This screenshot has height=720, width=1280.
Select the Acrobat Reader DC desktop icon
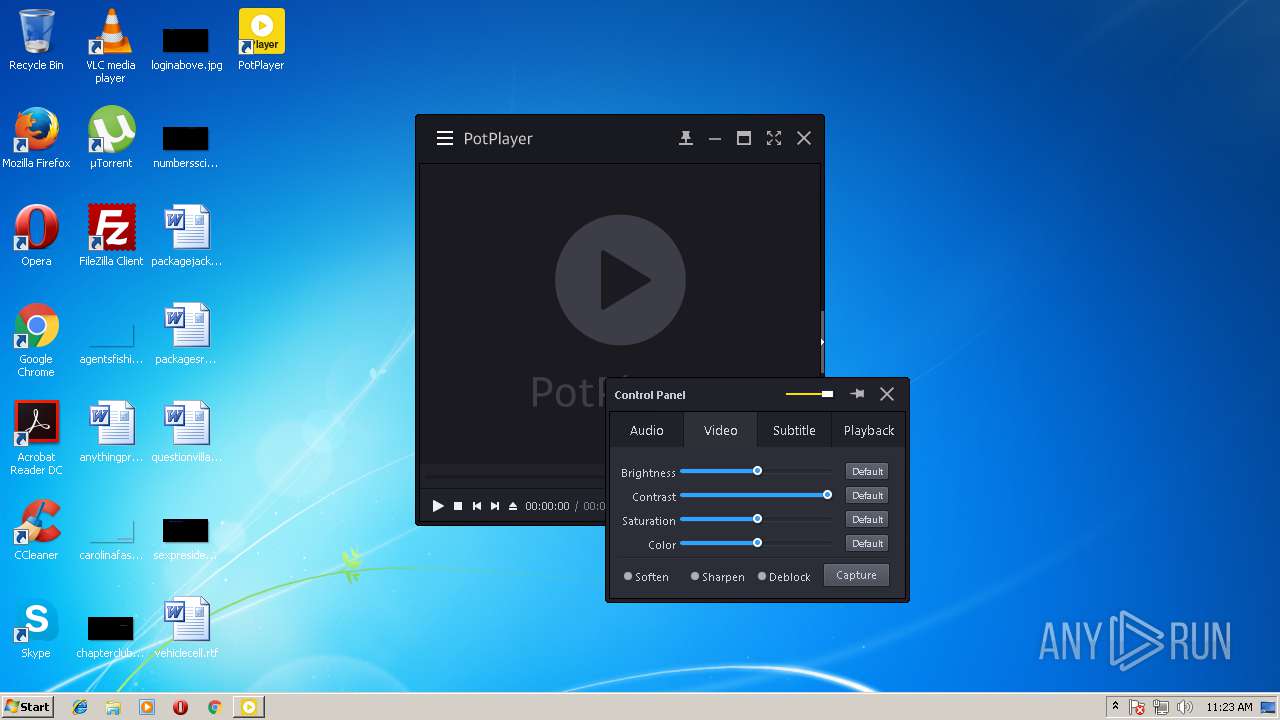pos(36,438)
